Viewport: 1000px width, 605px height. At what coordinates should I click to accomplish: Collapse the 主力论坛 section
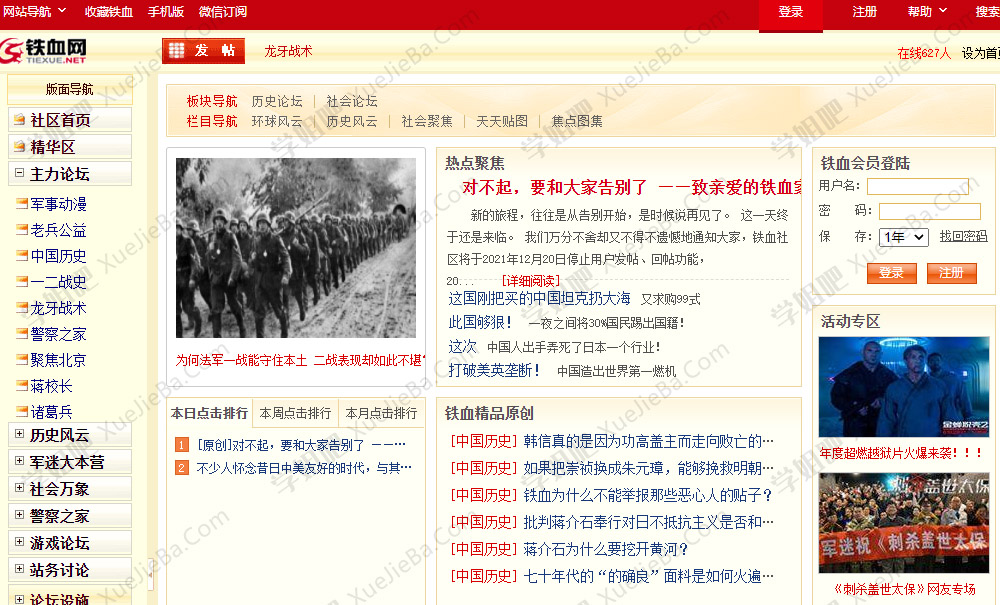[19, 173]
